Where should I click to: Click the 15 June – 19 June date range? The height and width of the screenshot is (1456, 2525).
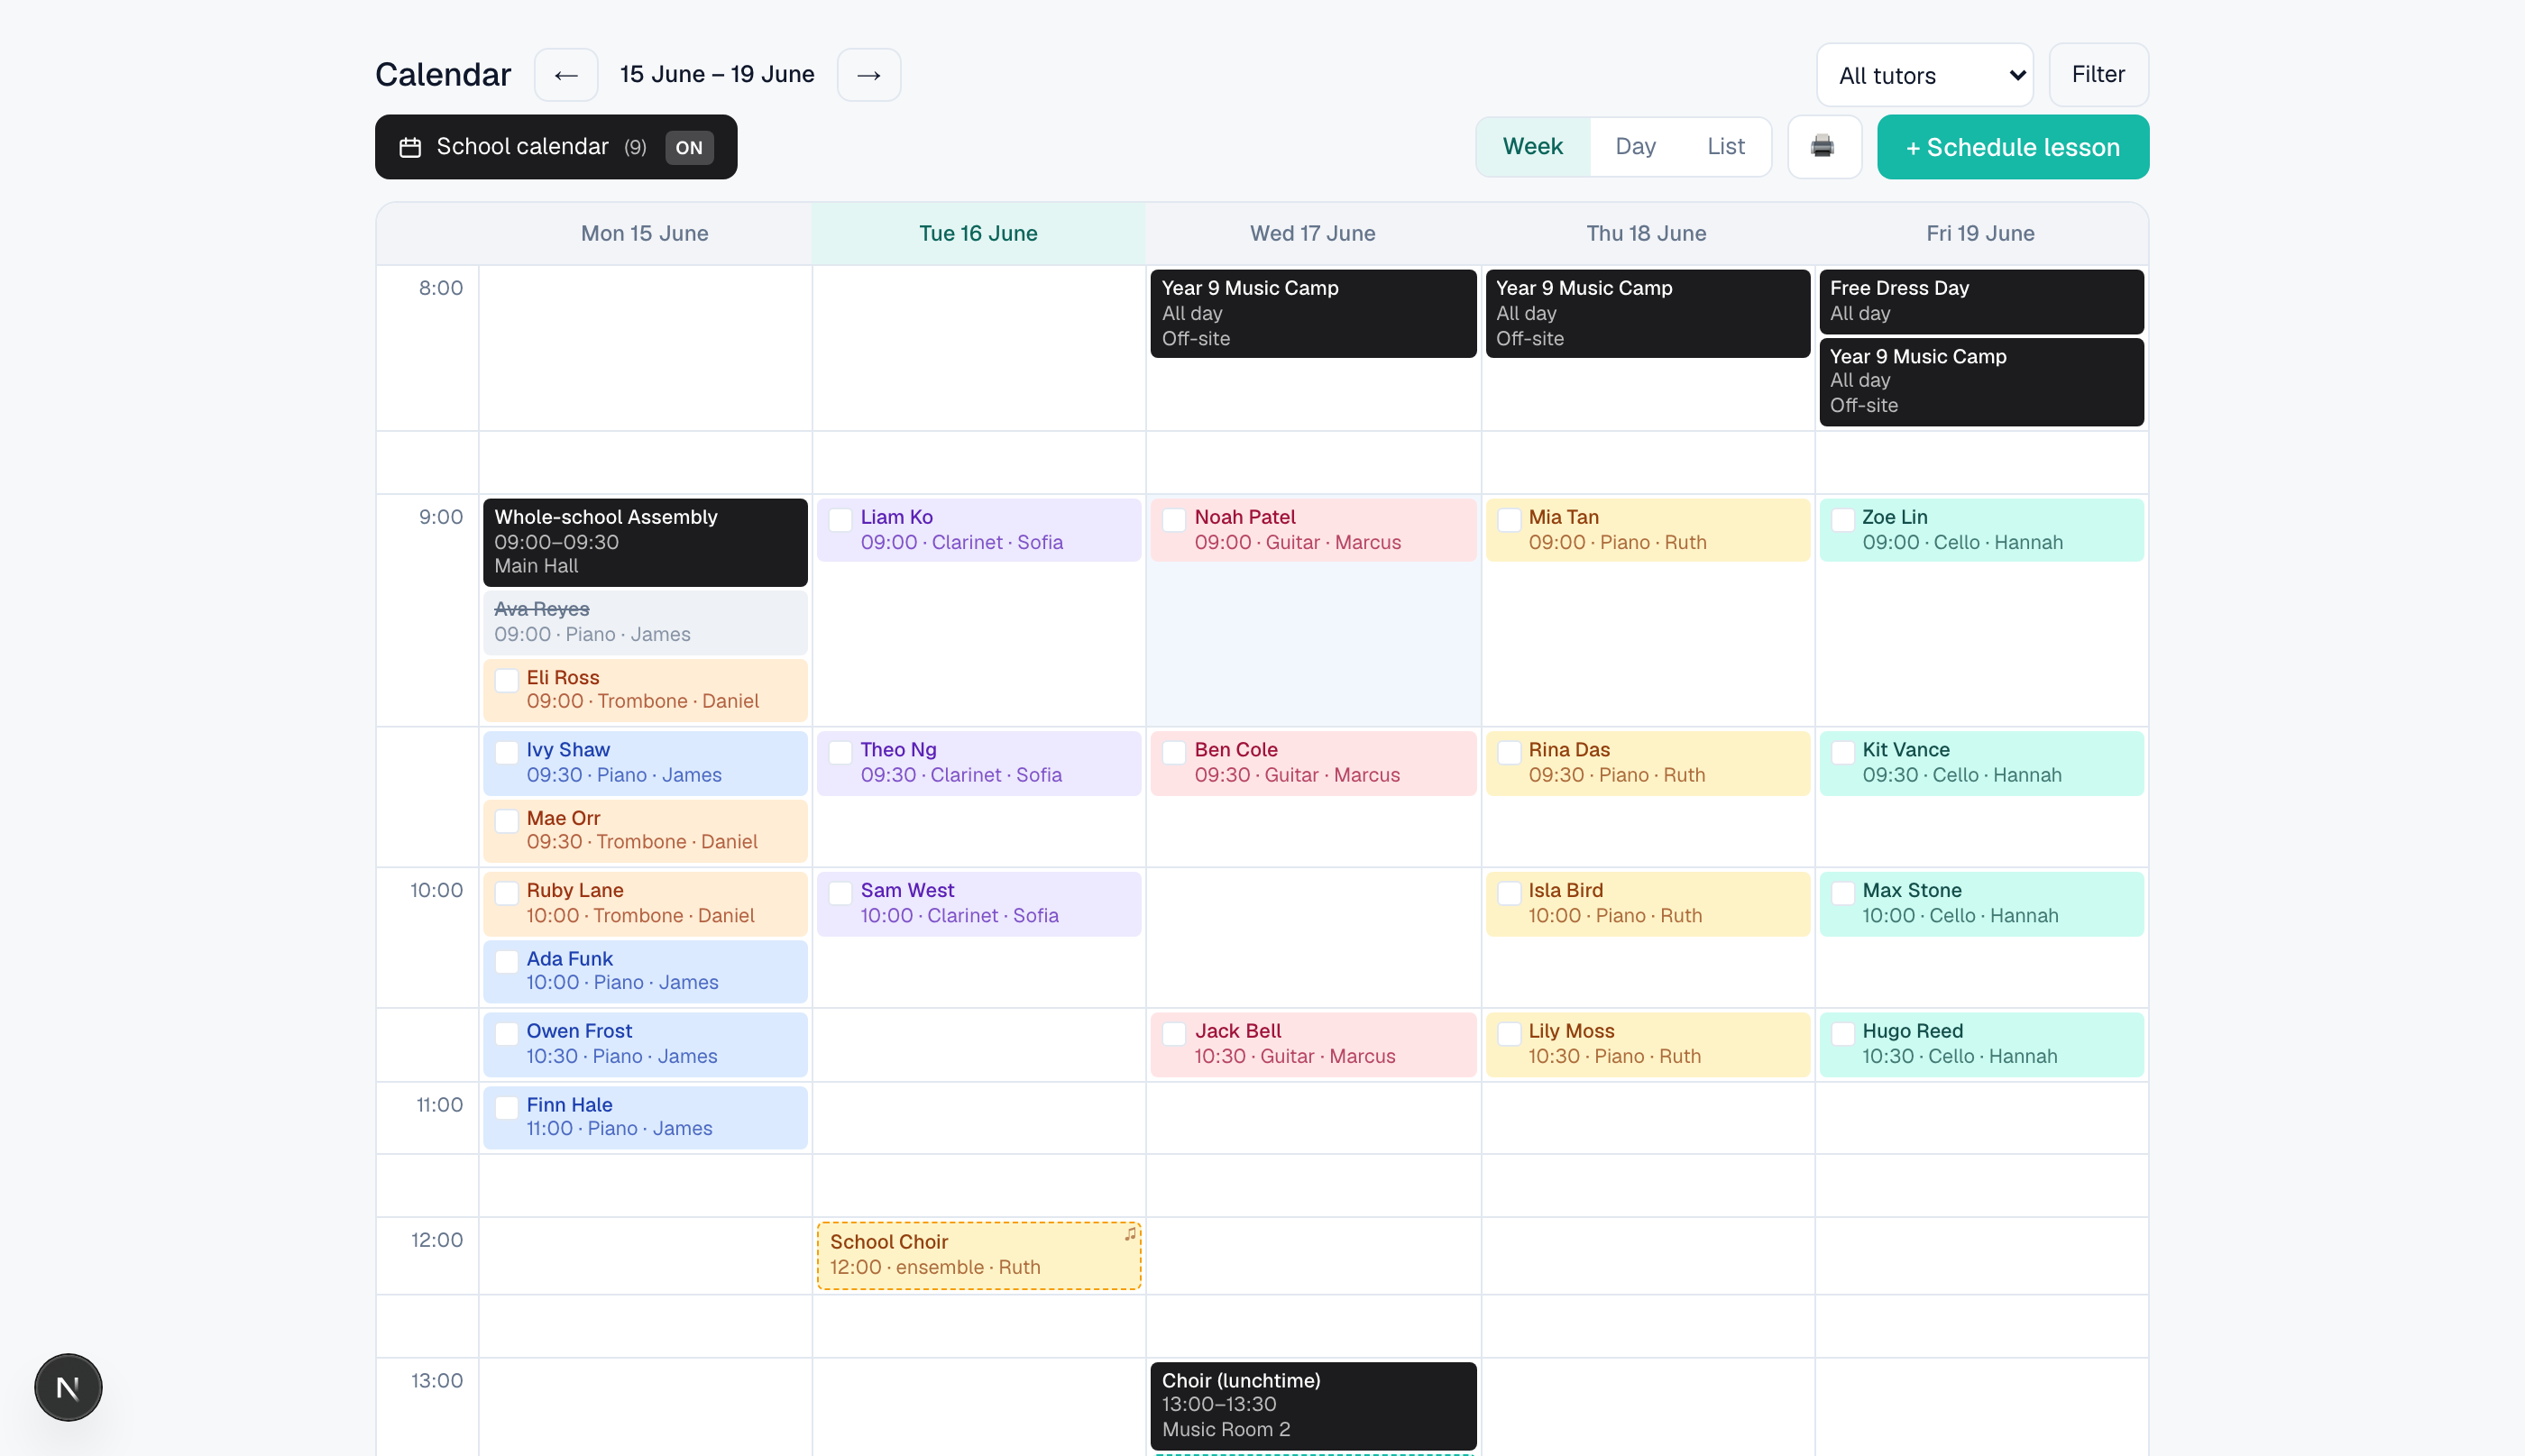[x=717, y=75]
